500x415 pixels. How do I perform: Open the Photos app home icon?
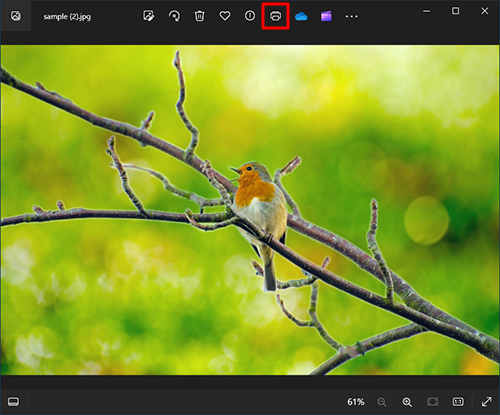(x=16, y=16)
